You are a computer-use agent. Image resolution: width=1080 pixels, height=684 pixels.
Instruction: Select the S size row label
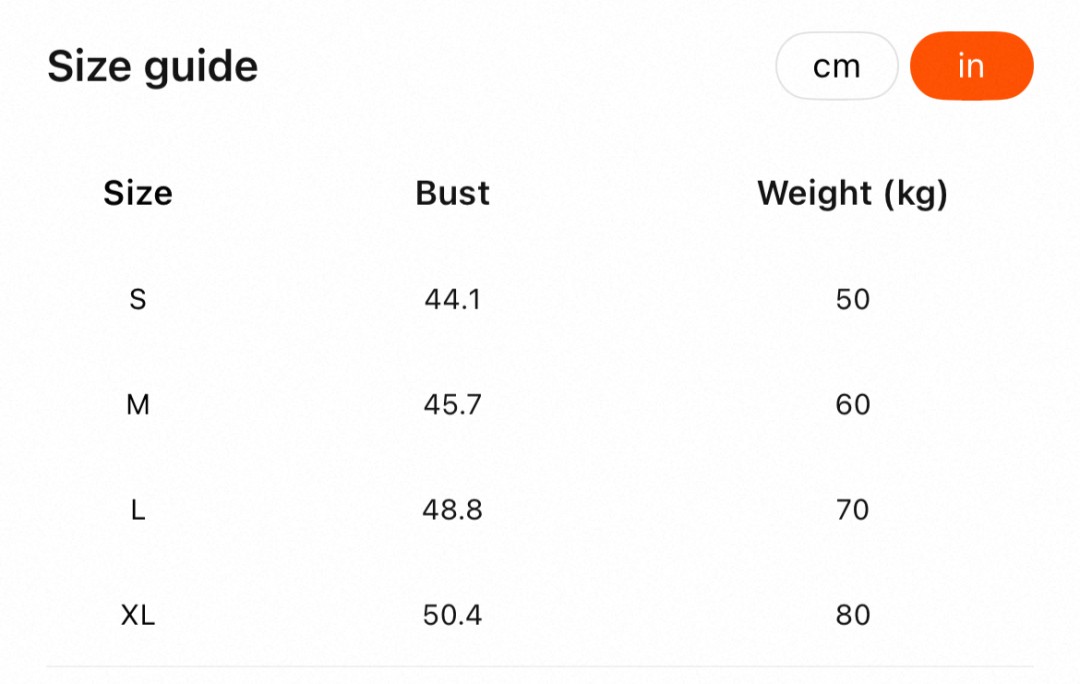point(138,299)
